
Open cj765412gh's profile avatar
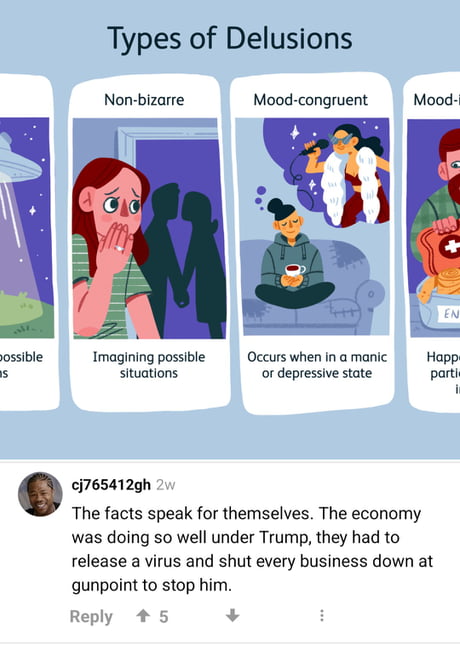(x=40, y=494)
